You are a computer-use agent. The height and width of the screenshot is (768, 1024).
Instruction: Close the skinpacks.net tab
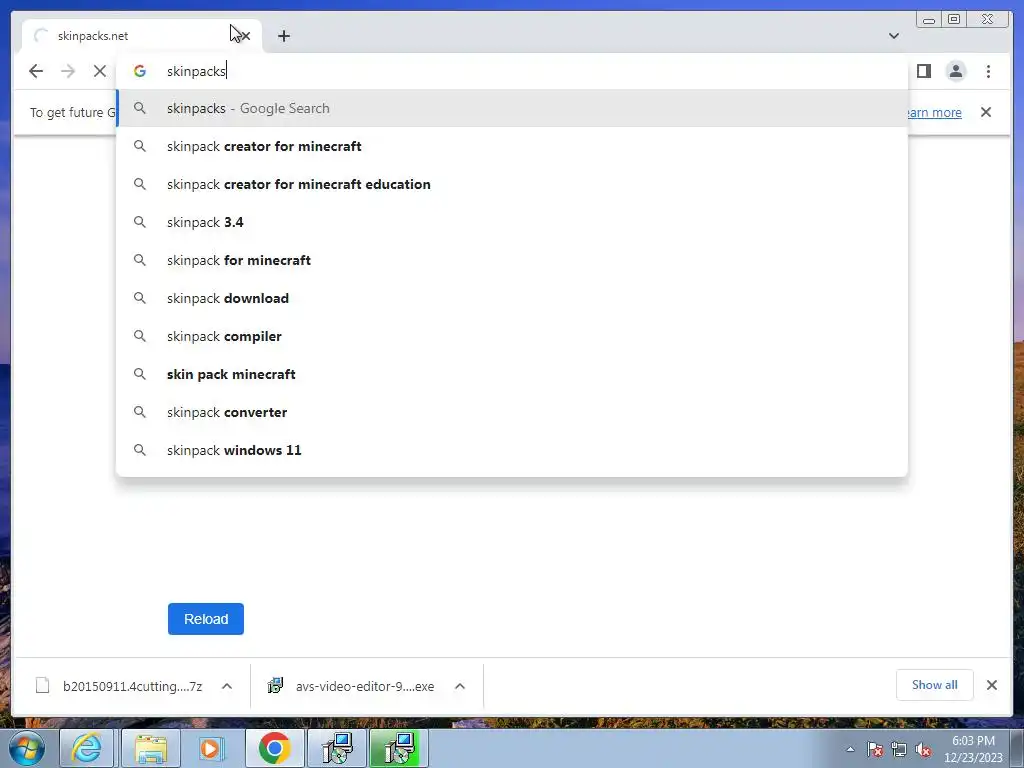(x=245, y=36)
